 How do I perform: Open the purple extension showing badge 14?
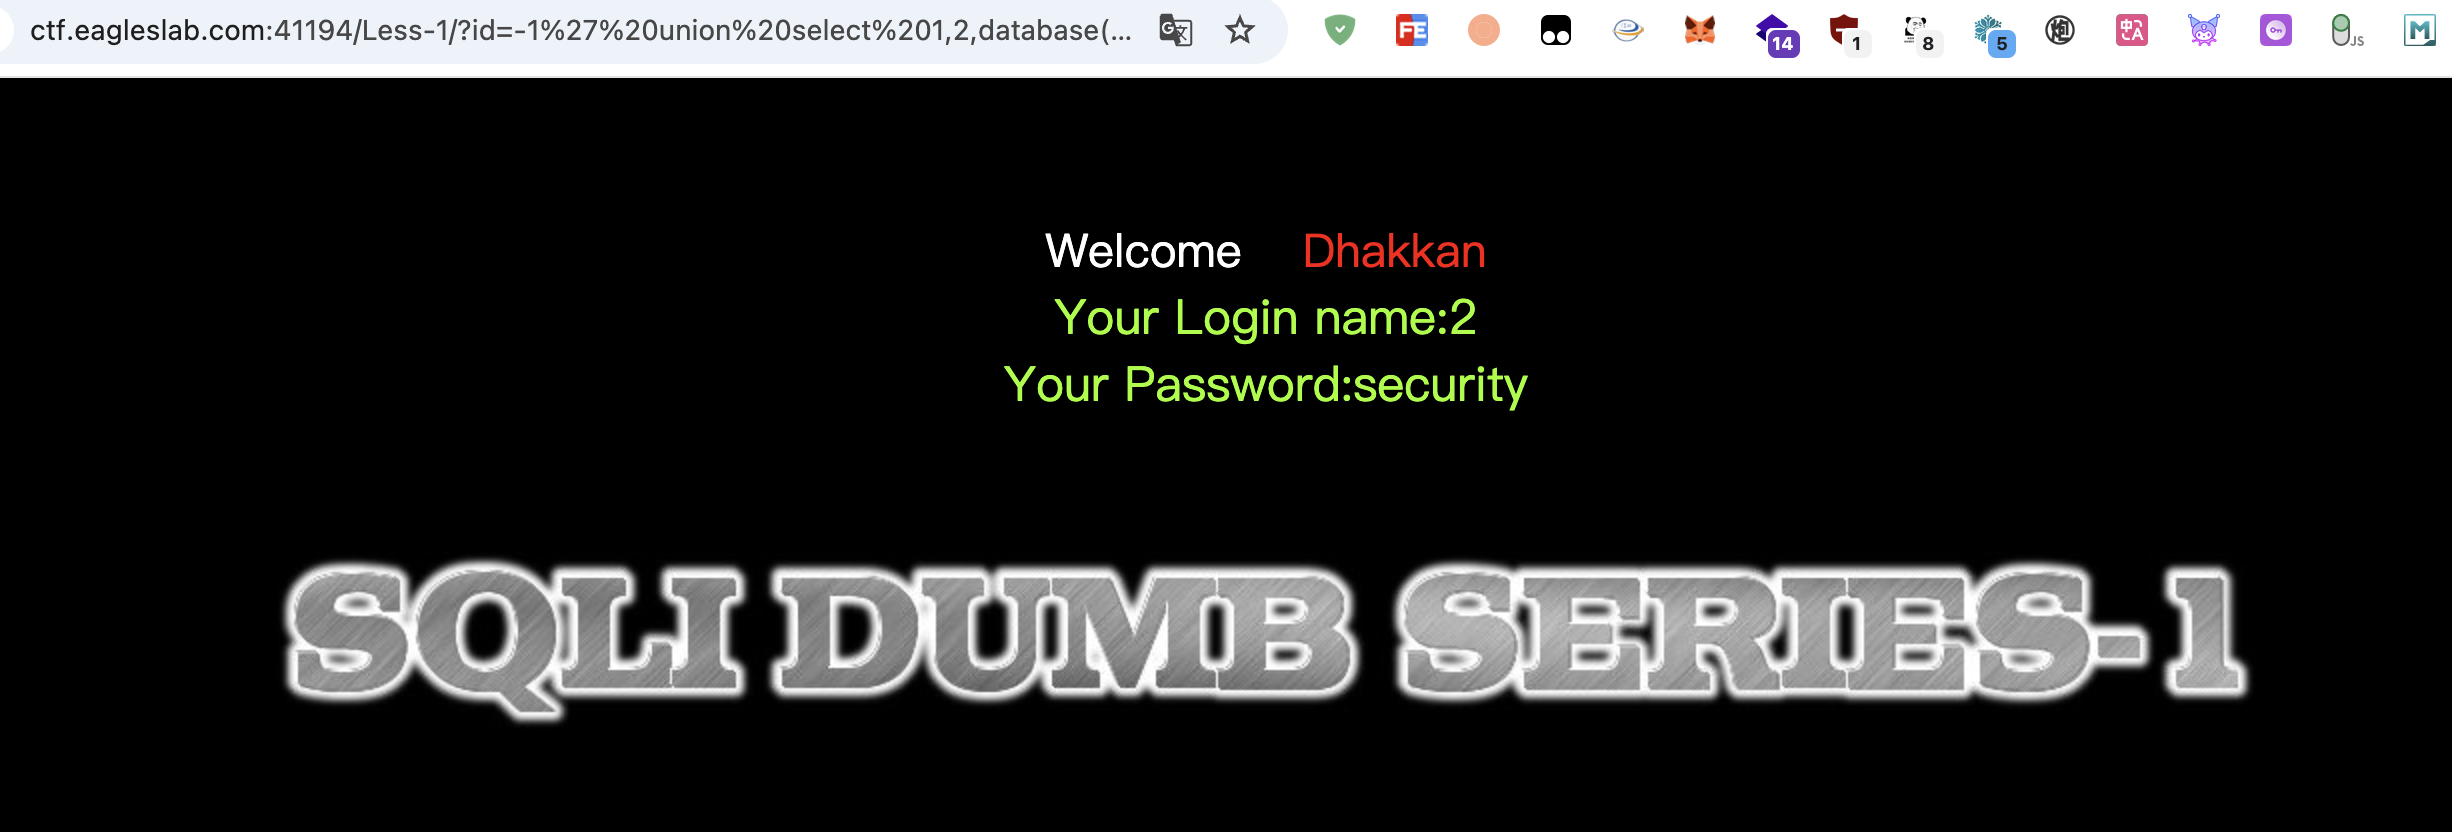pyautogui.click(x=1776, y=34)
